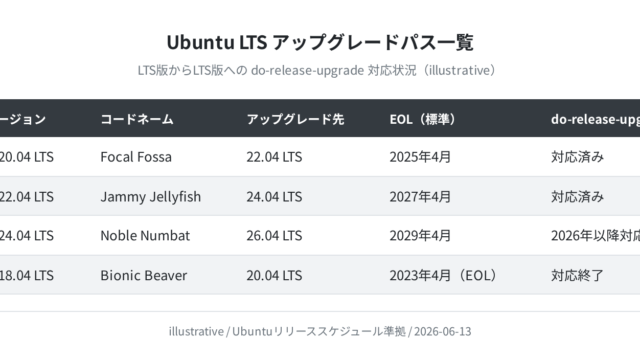640x360 pixels.
Task: Click 24.04 LTS in the Jammy Jellyfish row
Action: 274,197
